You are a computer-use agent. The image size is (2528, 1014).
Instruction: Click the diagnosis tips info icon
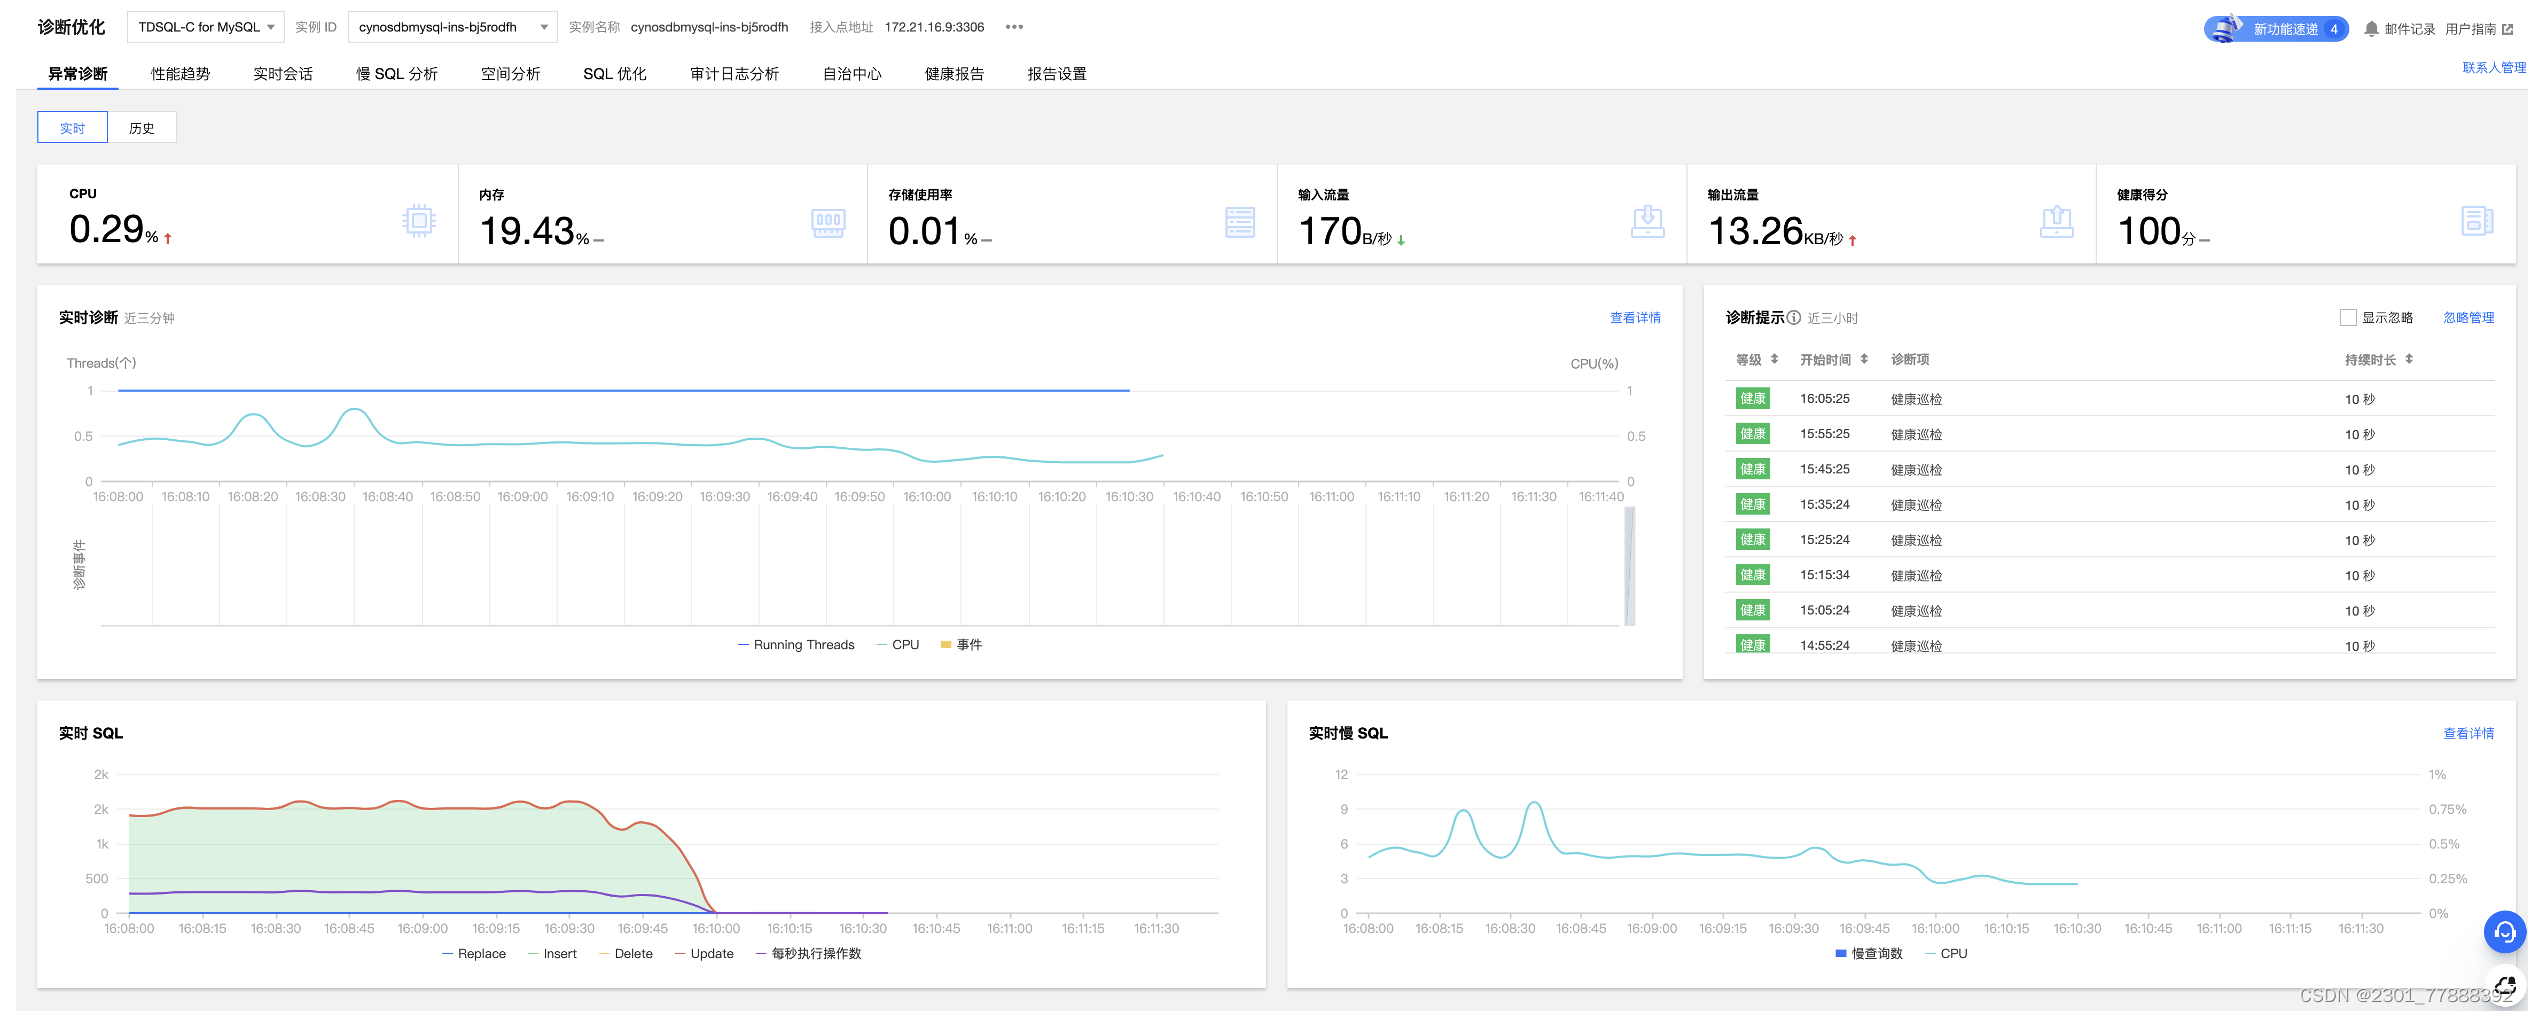[x=1794, y=318]
